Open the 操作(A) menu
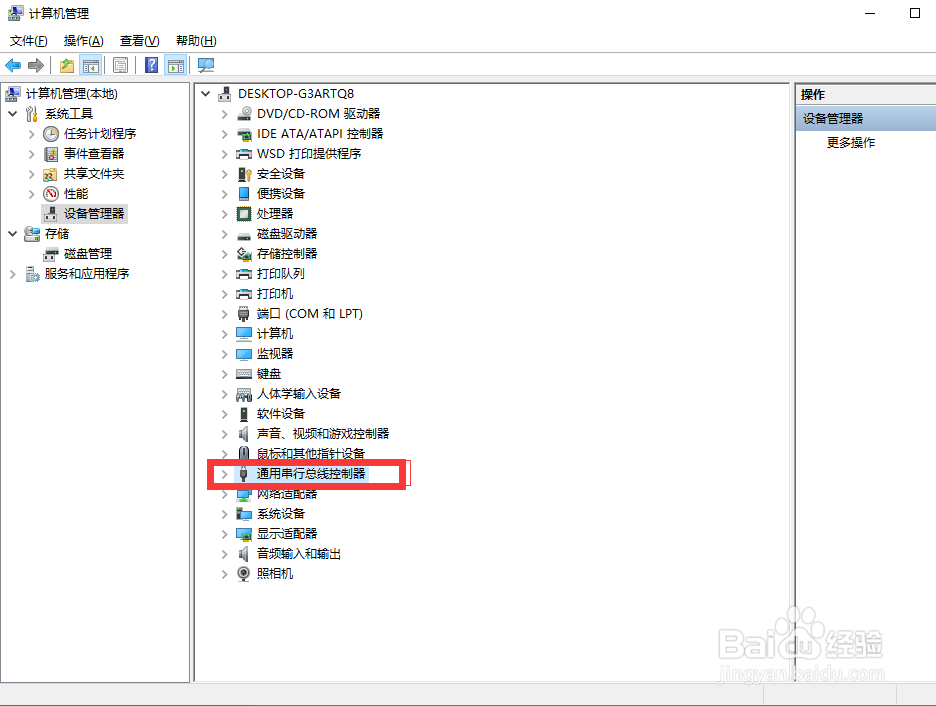 click(x=84, y=41)
